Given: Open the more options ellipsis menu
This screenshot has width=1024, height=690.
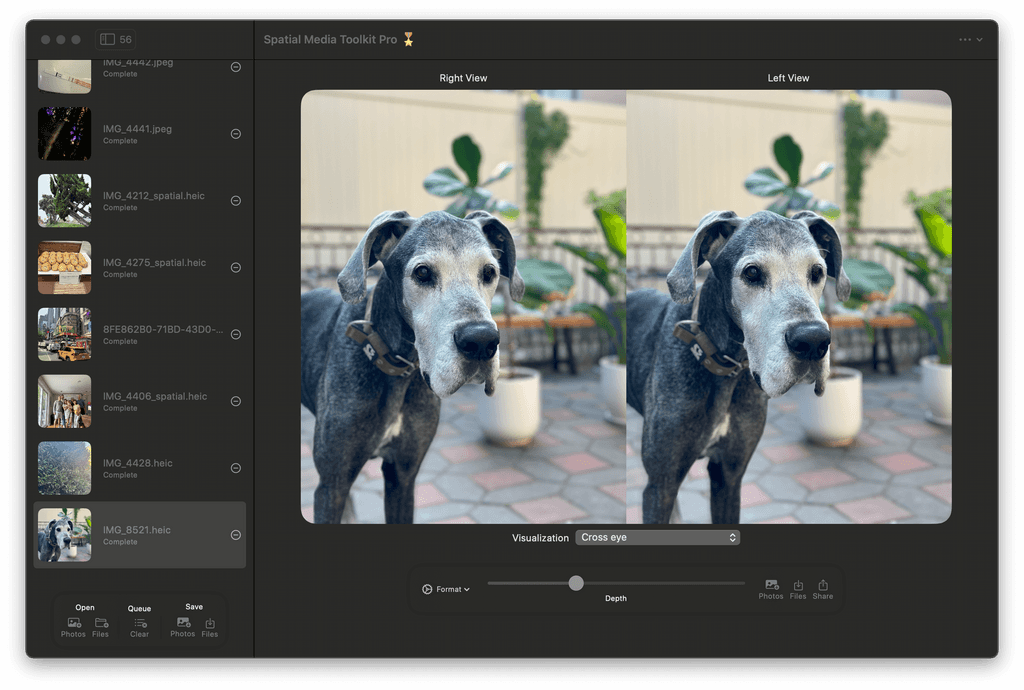Looking at the screenshot, I should pos(965,40).
